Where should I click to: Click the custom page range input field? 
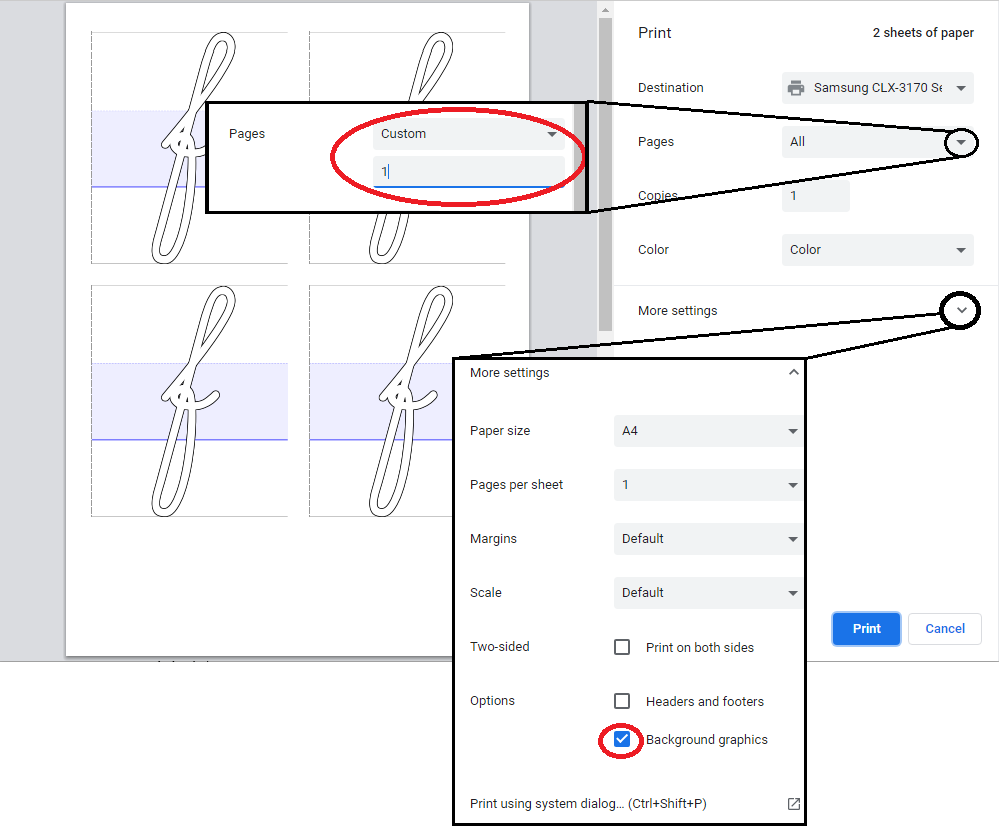click(468, 172)
